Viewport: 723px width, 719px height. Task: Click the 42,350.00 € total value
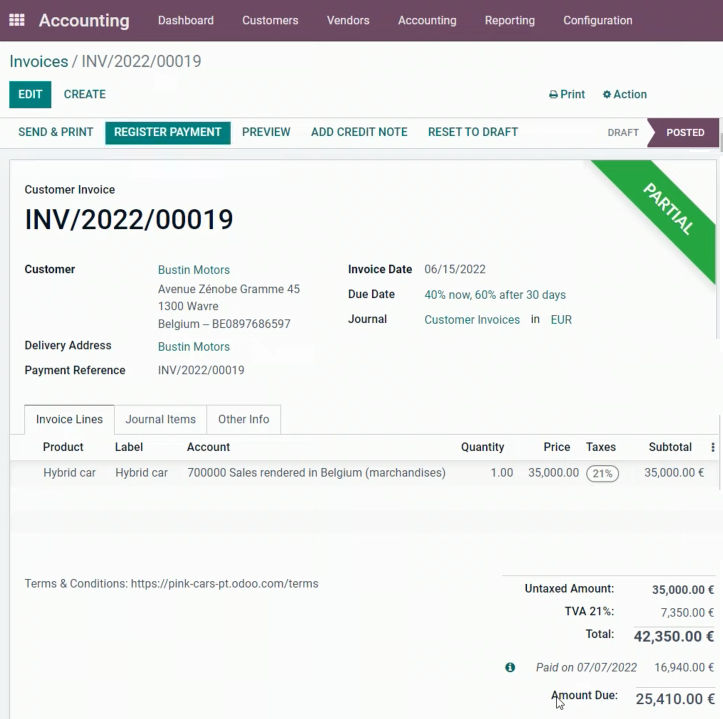674,636
